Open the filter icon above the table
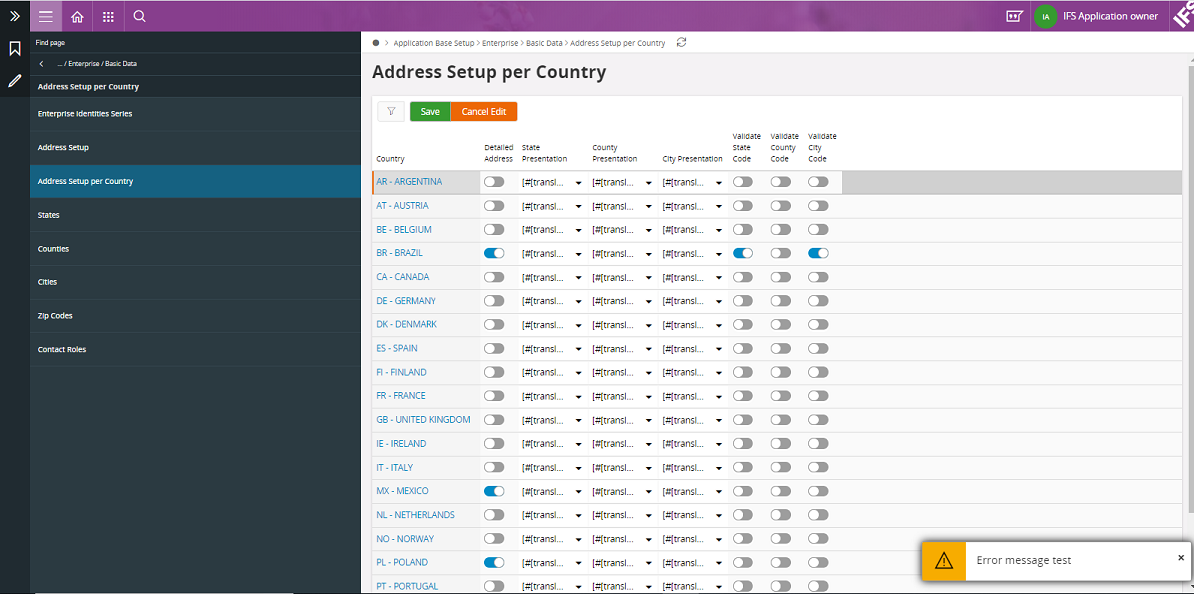This screenshot has height=594, width=1194. tap(390, 111)
